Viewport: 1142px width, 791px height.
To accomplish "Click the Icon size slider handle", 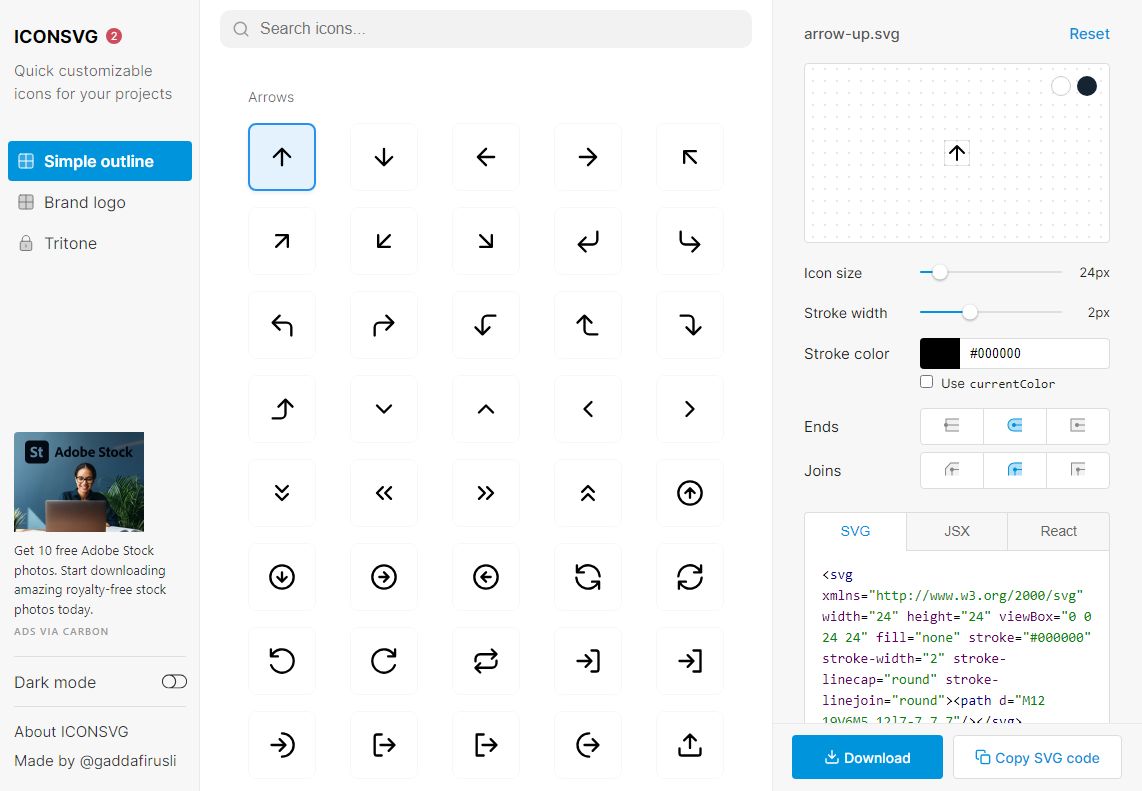I will (940, 272).
